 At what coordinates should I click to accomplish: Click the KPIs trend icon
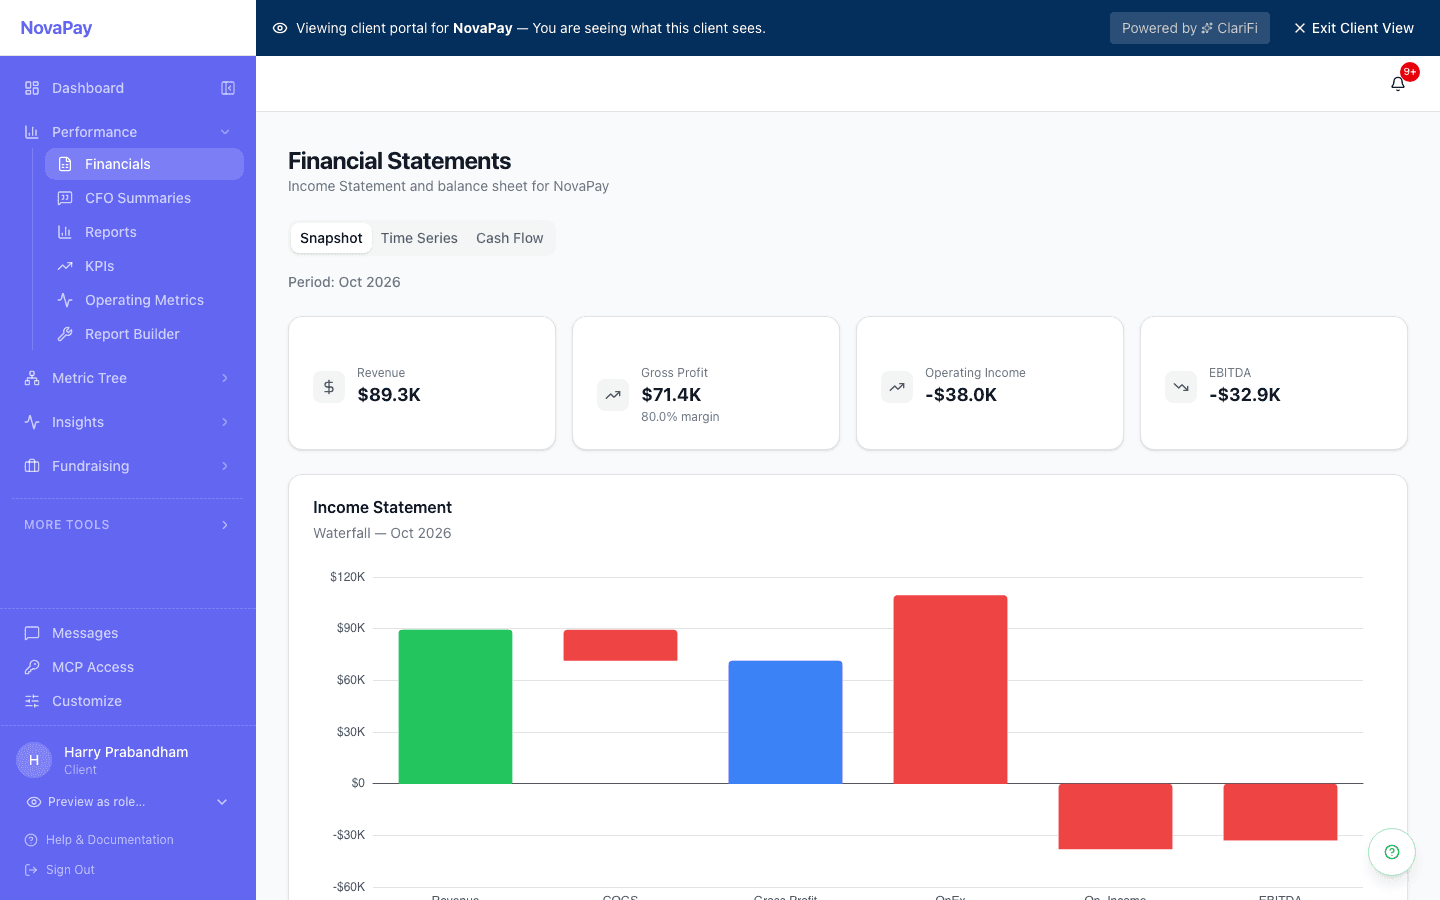click(65, 266)
